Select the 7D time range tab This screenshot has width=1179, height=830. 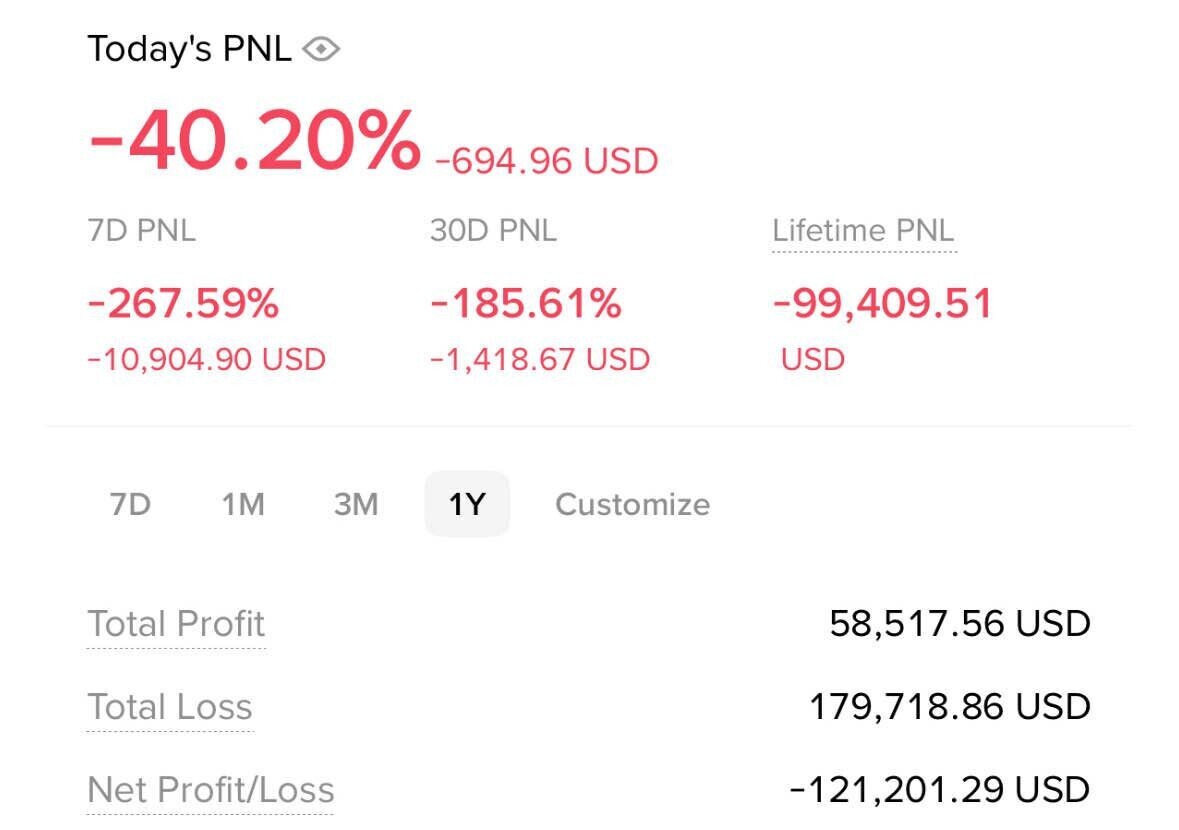[130, 504]
